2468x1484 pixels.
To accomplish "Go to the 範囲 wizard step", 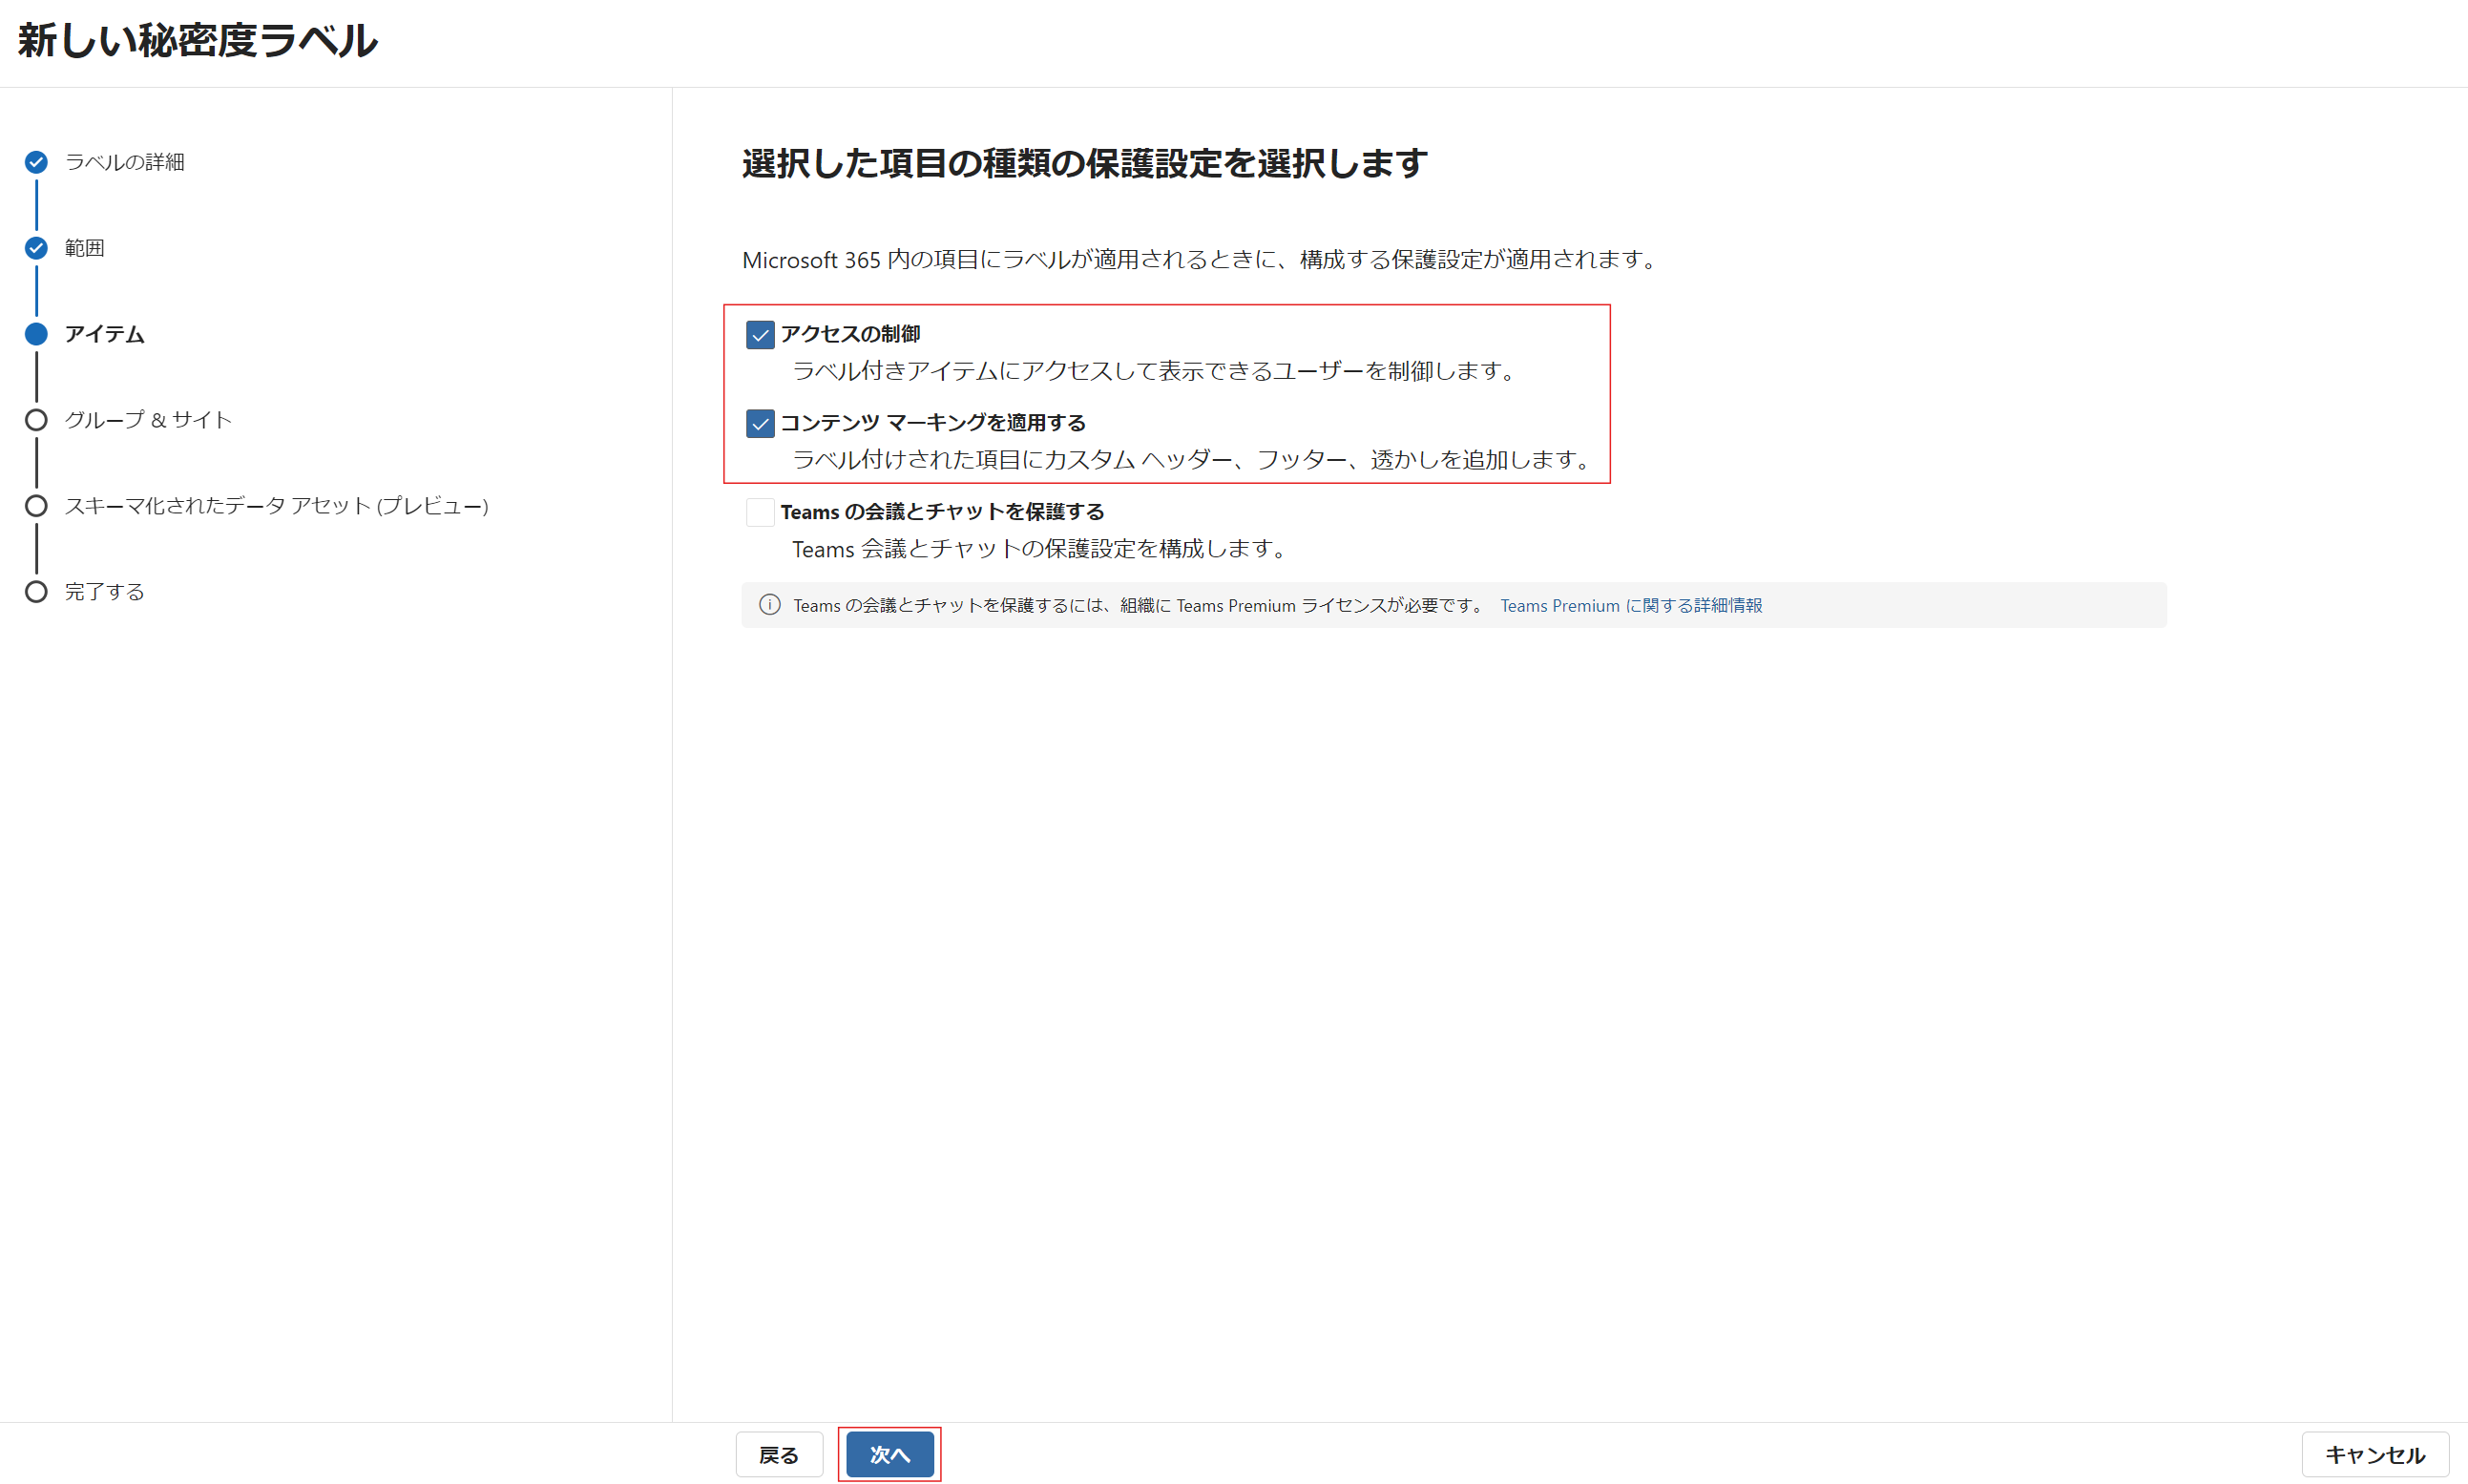I will pyautogui.click(x=85, y=248).
